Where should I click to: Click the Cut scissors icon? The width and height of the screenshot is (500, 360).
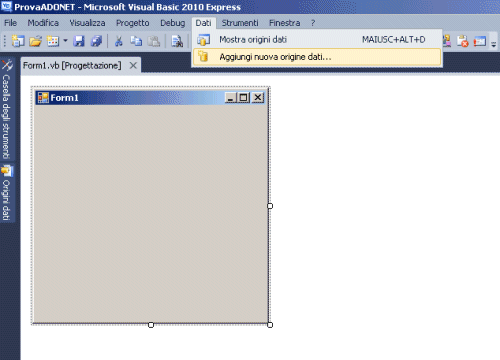(119, 41)
